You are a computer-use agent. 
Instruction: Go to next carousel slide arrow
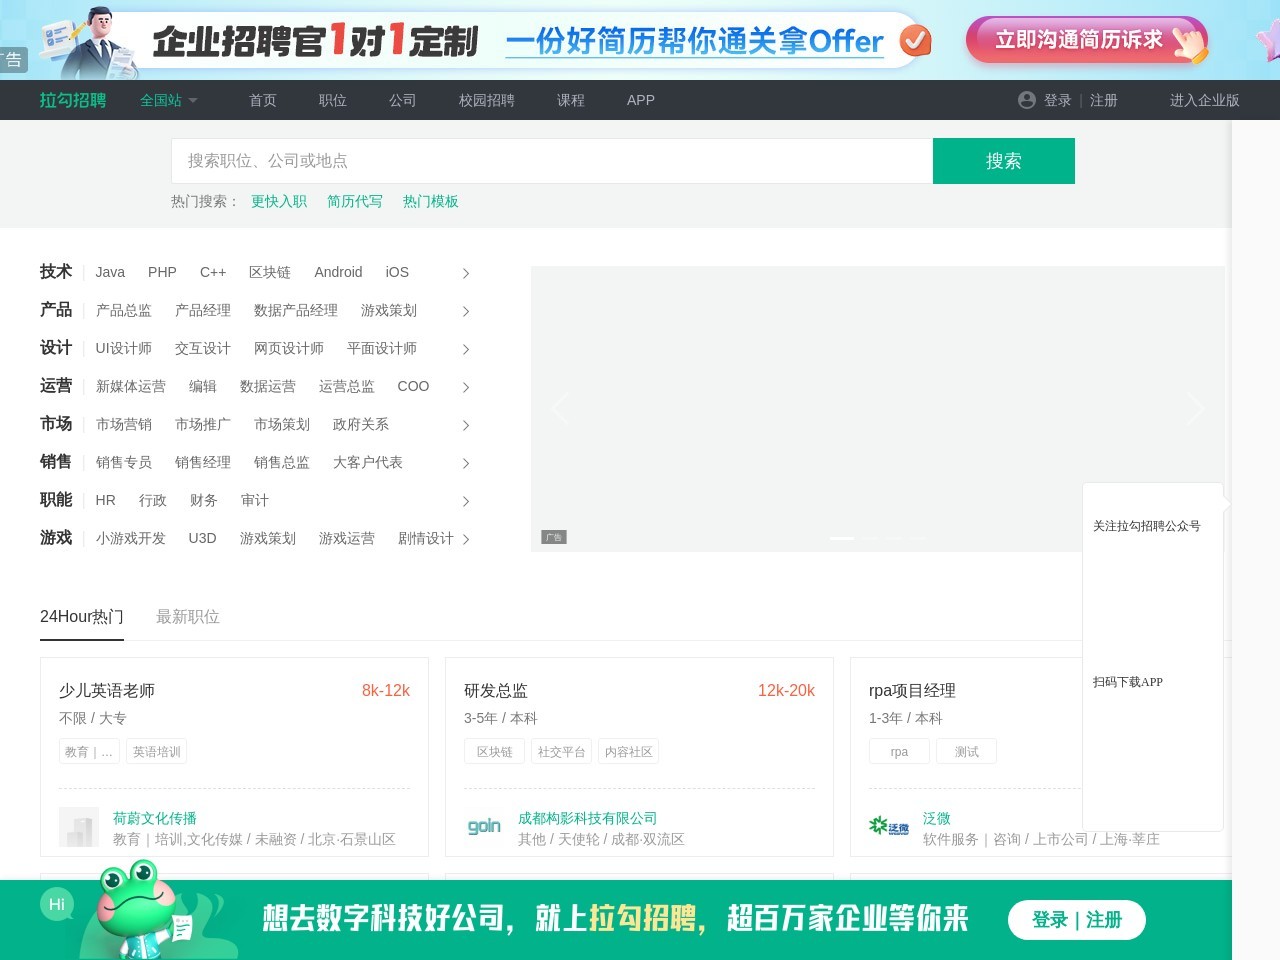click(x=1195, y=408)
